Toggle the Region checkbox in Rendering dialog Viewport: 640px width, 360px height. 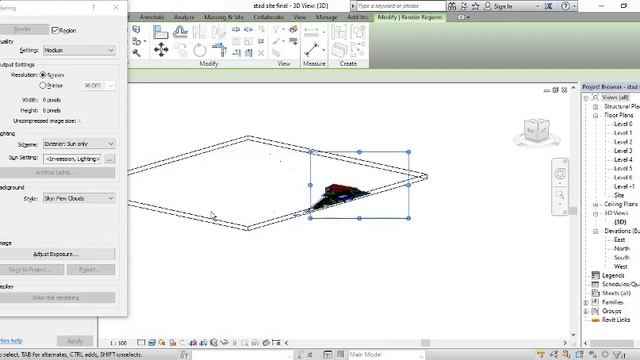tap(56, 31)
